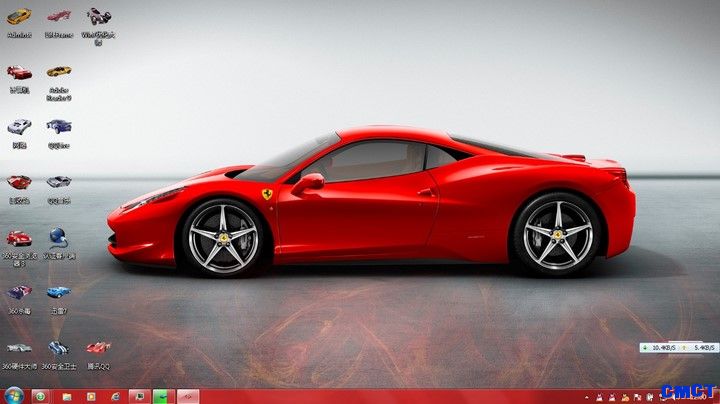This screenshot has height=404, width=720.
Task: Click the 360杀毒 label text
Action: [19, 311]
